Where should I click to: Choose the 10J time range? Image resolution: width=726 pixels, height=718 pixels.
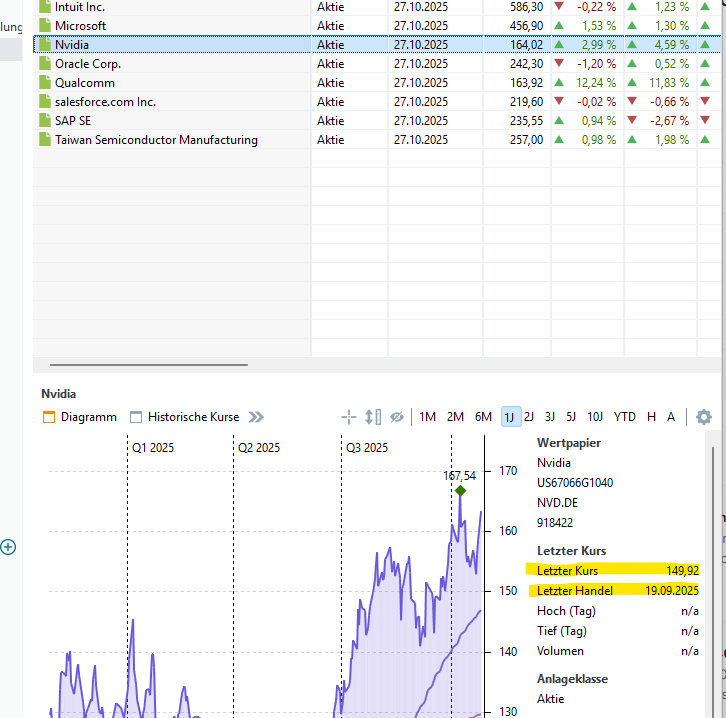tap(595, 417)
